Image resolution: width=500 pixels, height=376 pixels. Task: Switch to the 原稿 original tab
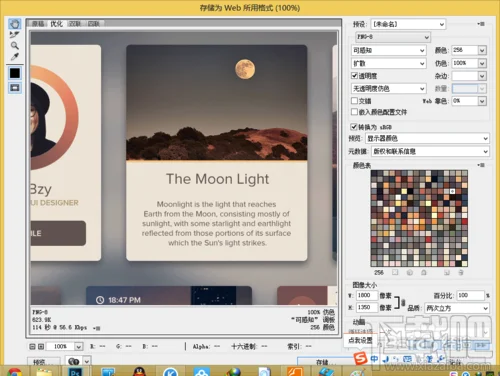tap(39, 24)
